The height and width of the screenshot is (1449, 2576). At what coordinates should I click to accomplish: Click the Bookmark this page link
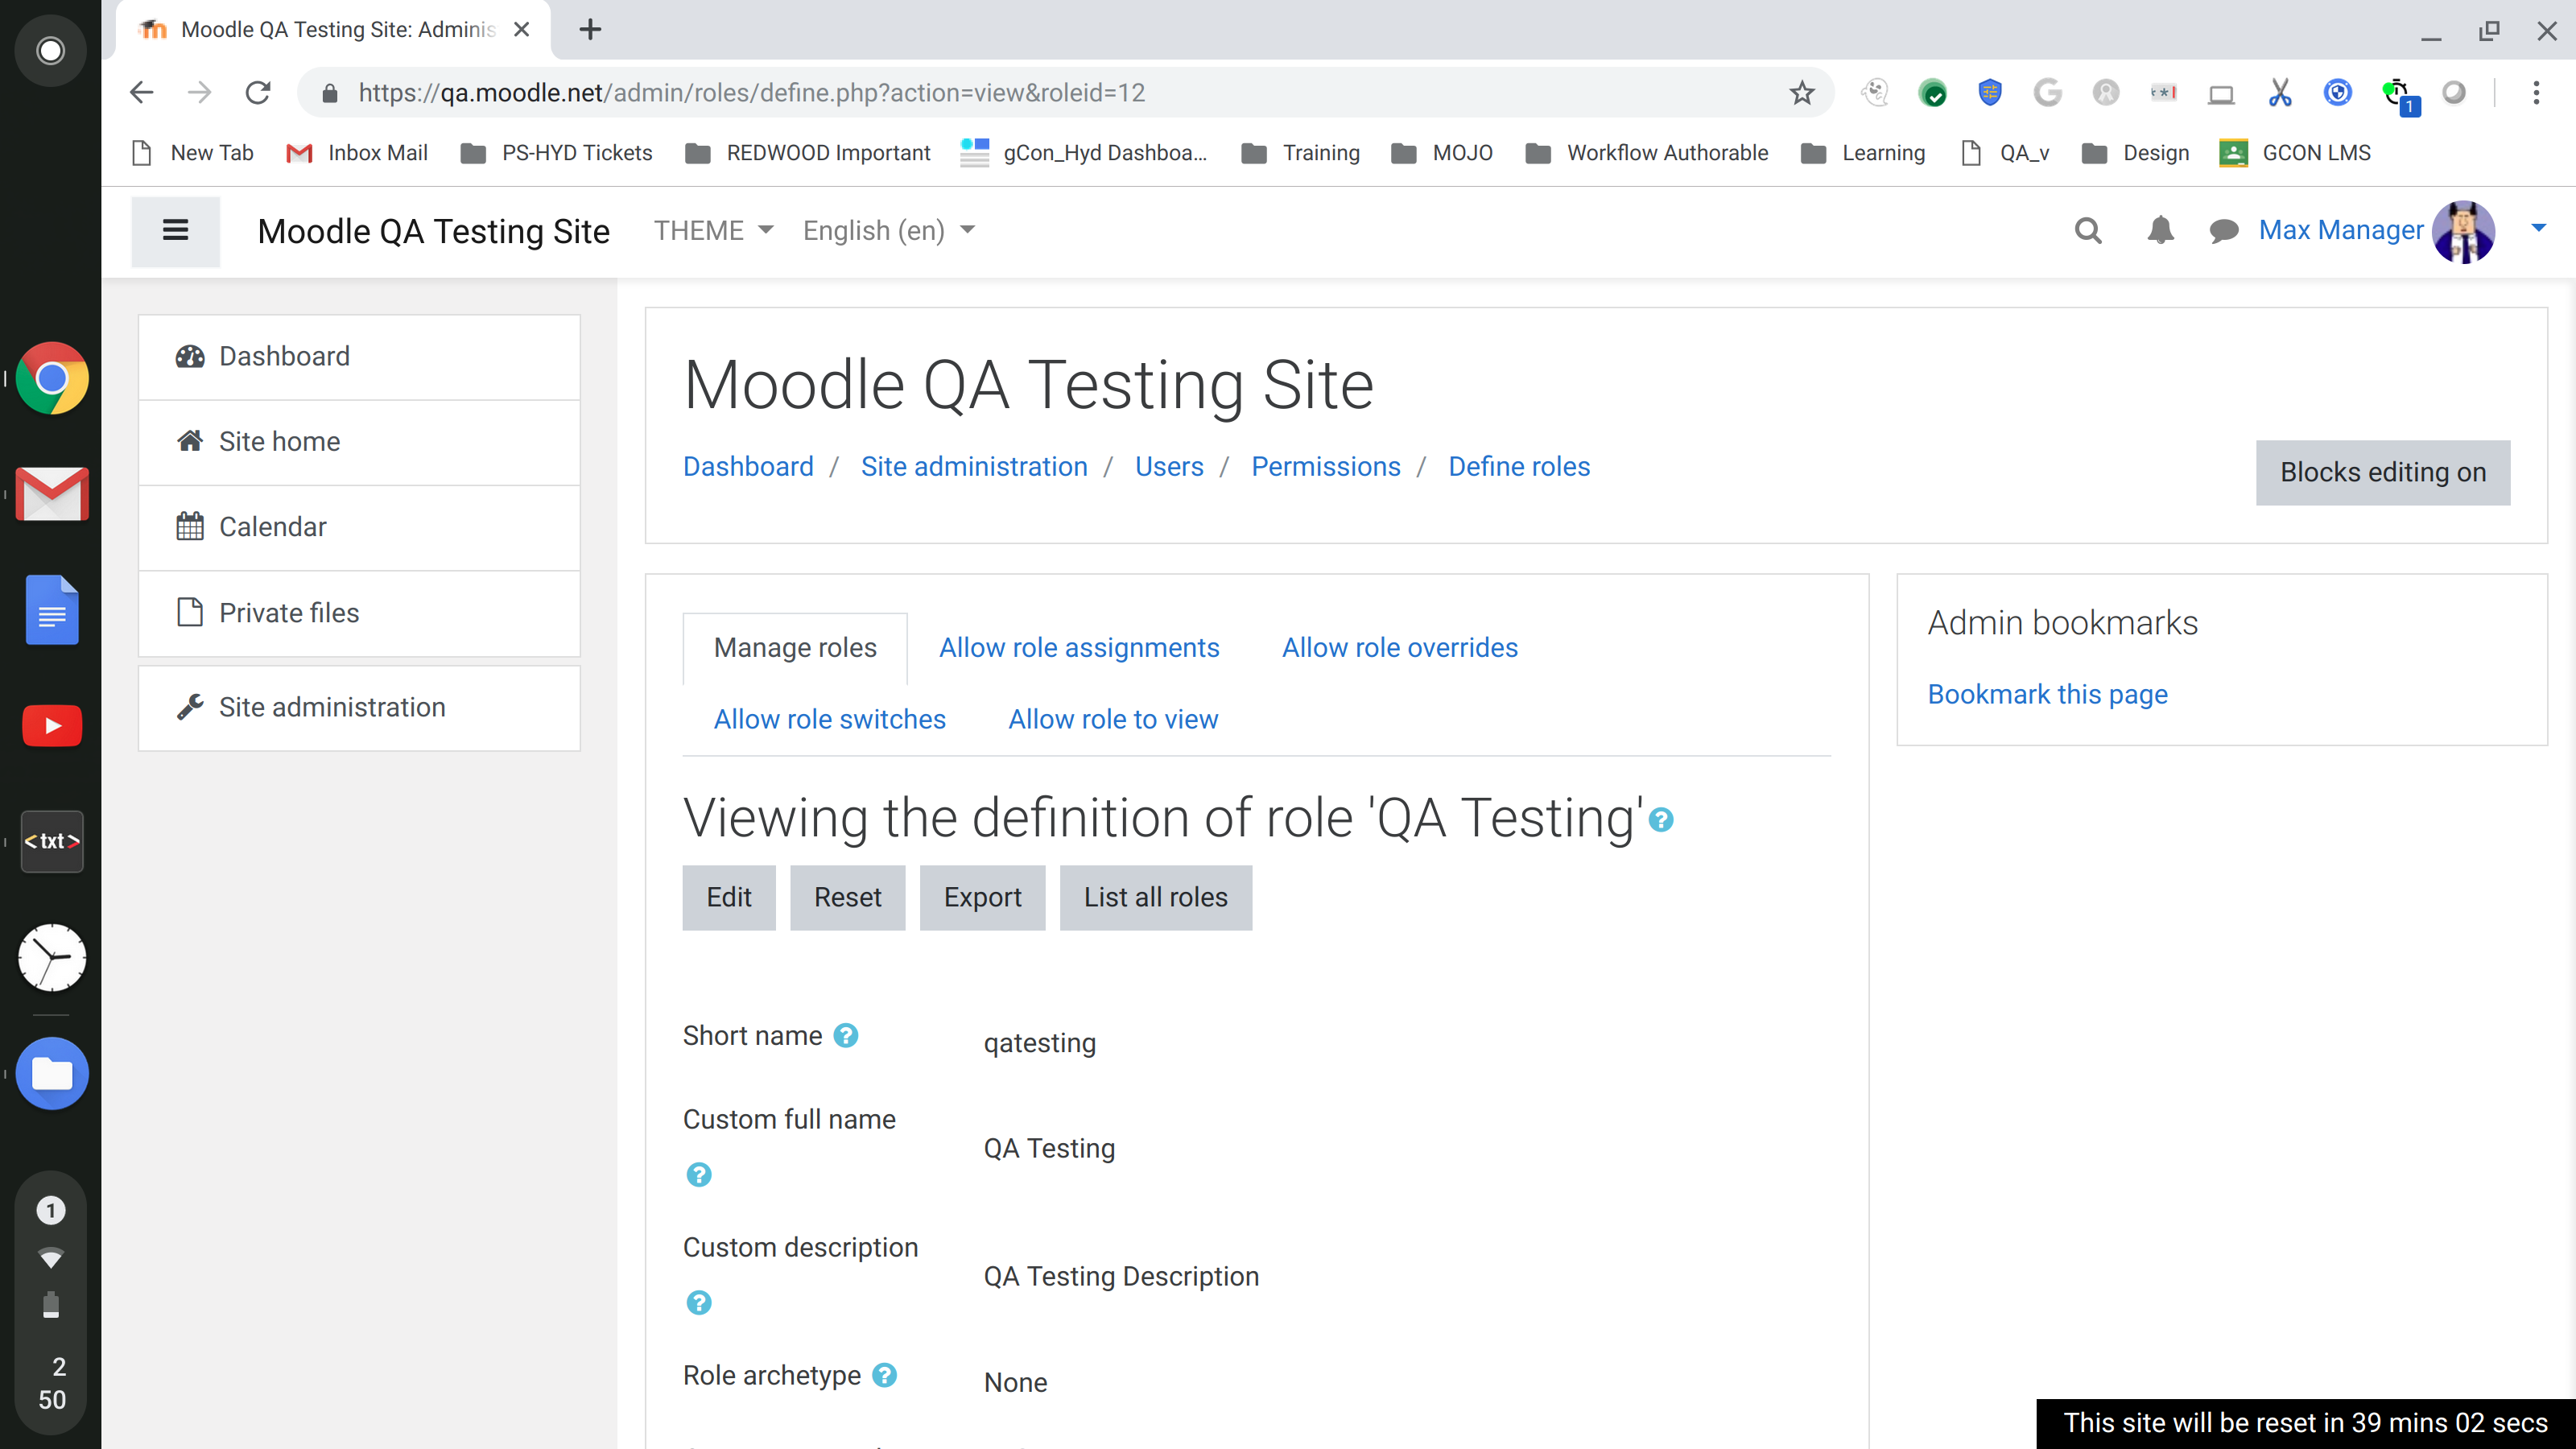(2047, 694)
